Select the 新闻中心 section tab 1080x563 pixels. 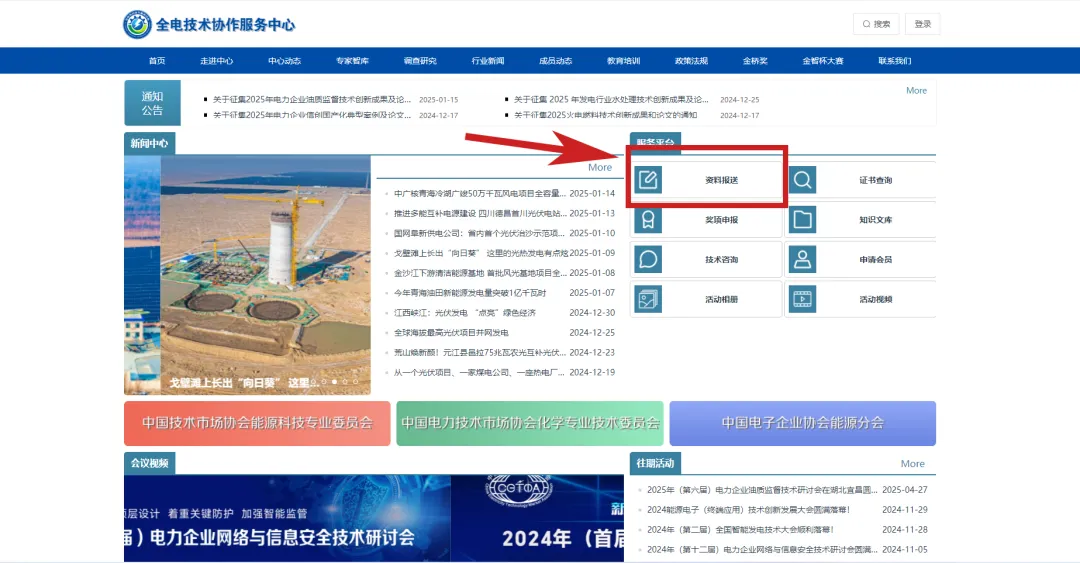tap(149, 143)
